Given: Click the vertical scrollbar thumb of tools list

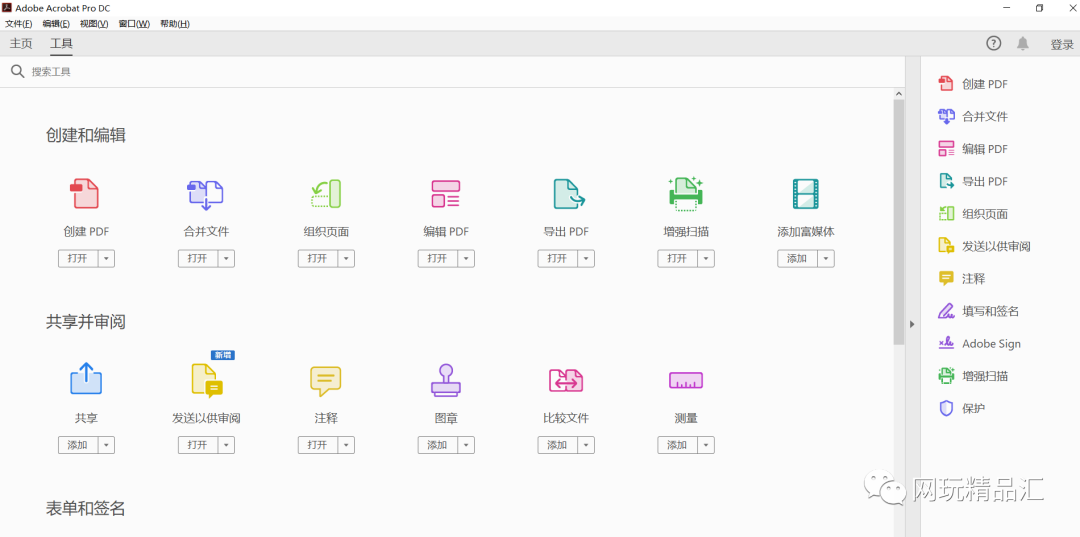Looking at the screenshot, I should (899, 222).
